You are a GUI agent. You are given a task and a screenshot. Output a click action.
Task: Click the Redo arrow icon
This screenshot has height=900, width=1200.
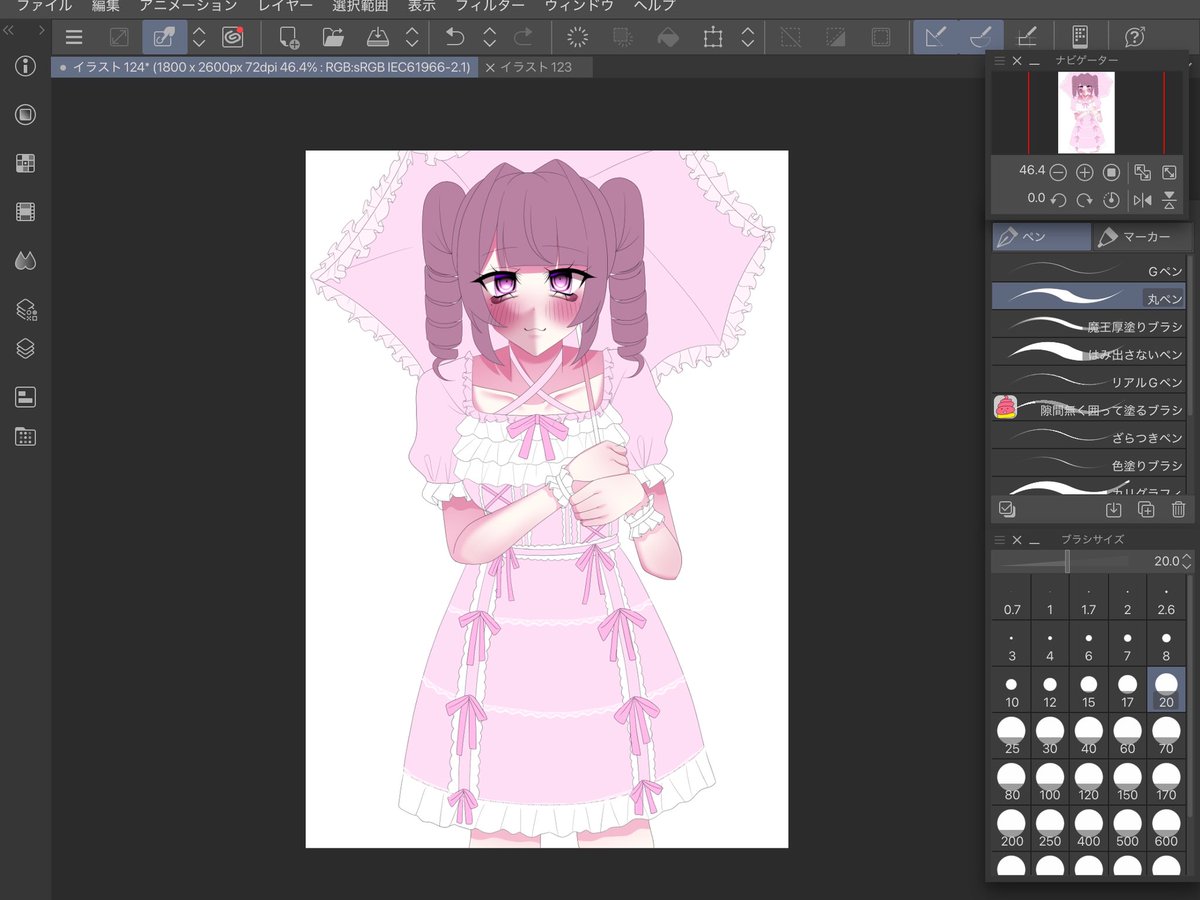523,38
